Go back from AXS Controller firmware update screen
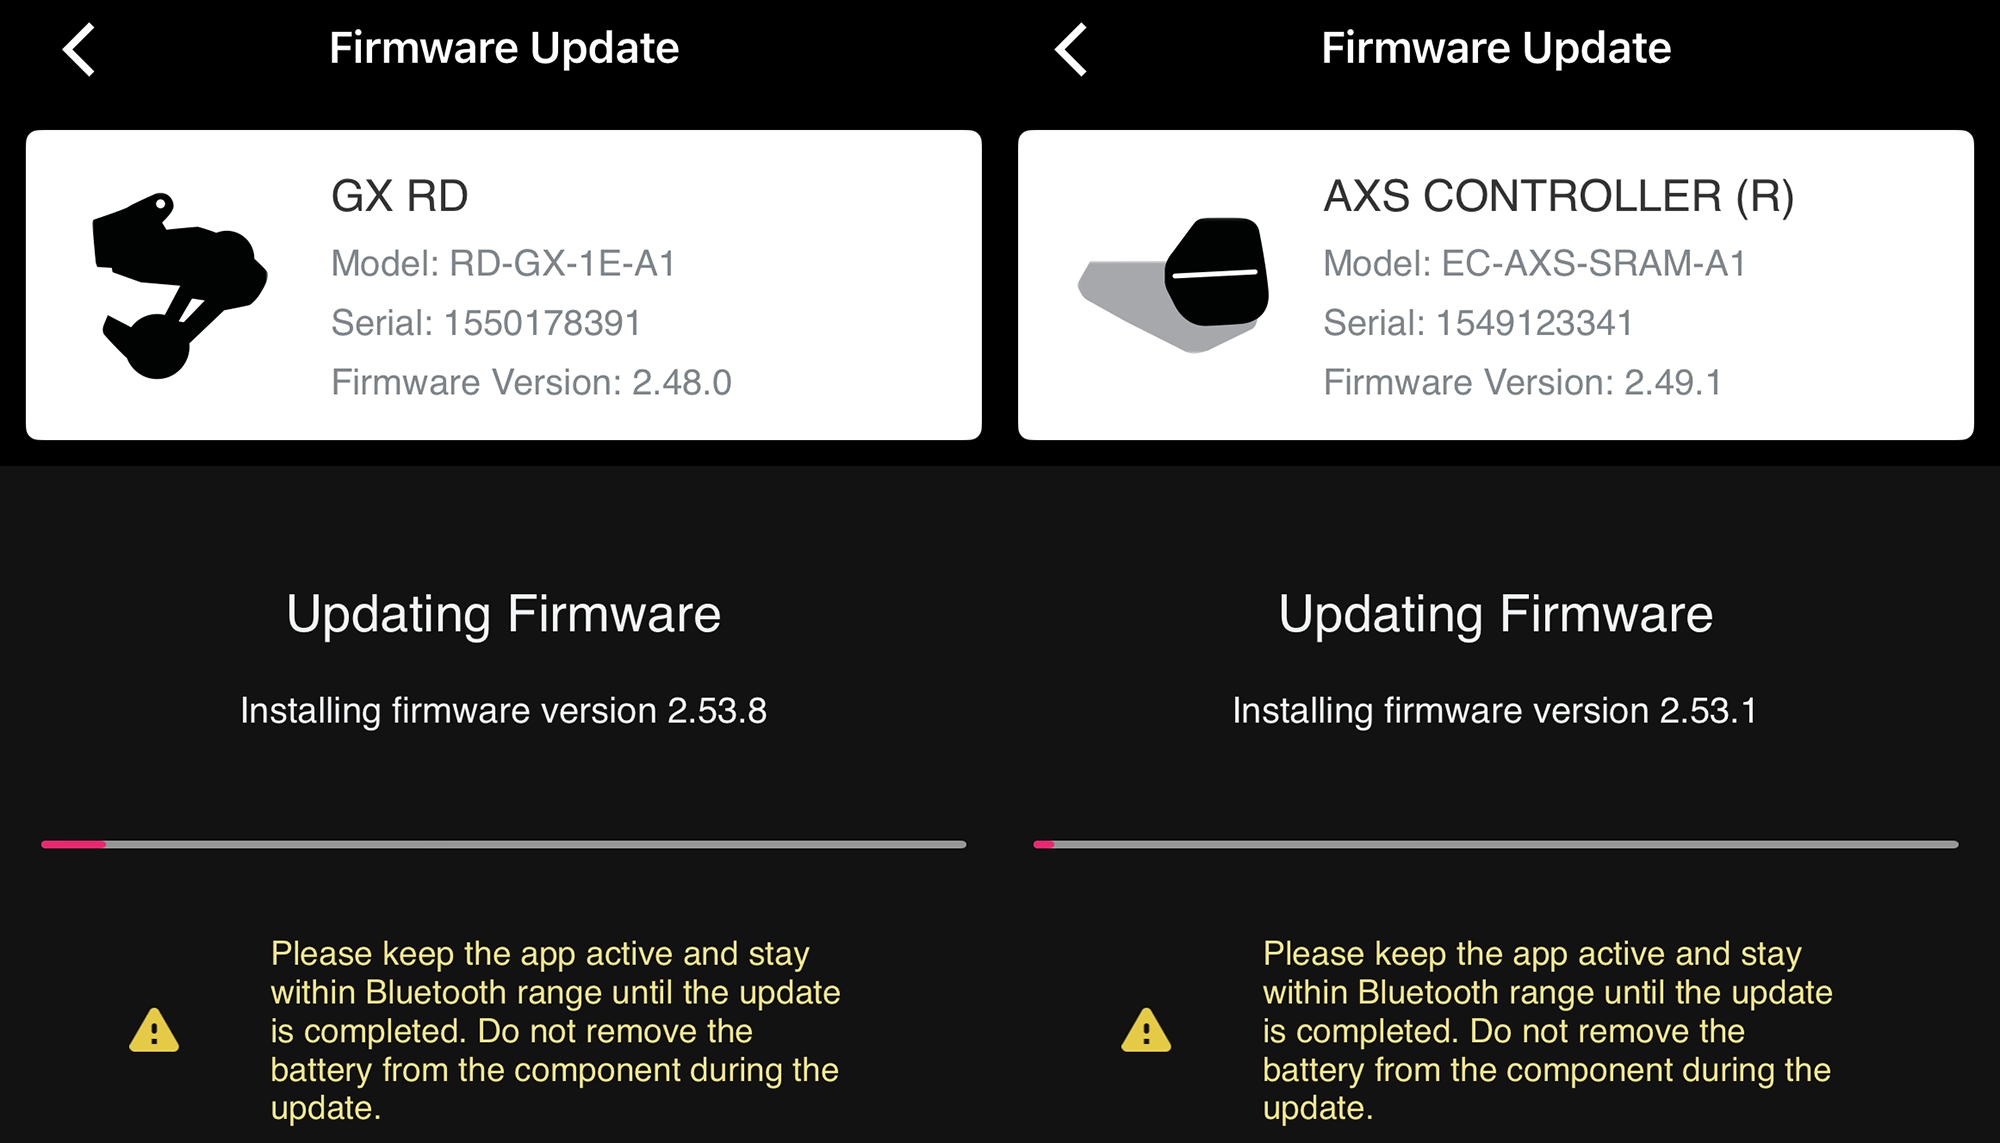Screen dimensions: 2000x1143 click(1071, 49)
